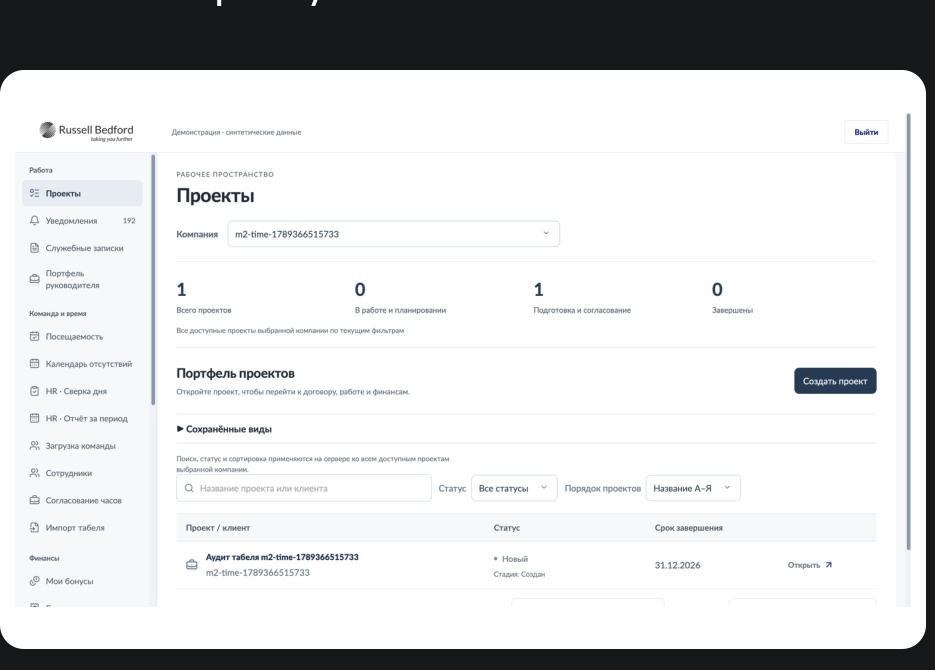This screenshot has height=670, width=935.
Task: Click the 192 notifications badge
Action: pyautogui.click(x=129, y=221)
